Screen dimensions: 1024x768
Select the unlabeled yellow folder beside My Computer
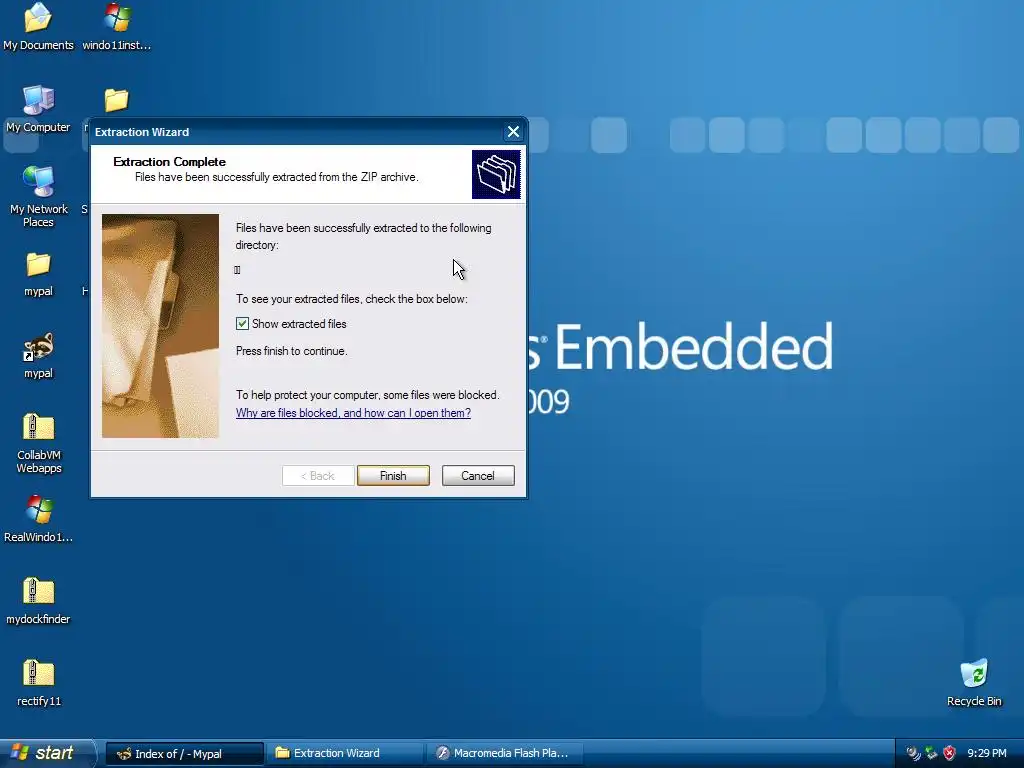click(x=116, y=100)
